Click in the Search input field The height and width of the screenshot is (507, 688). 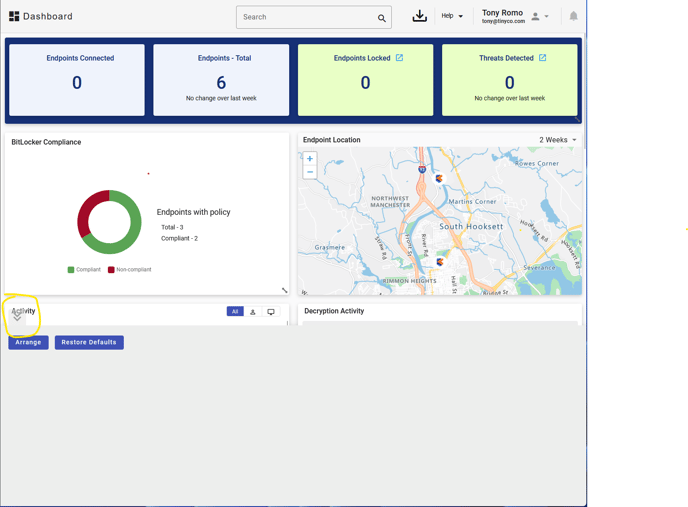click(305, 17)
